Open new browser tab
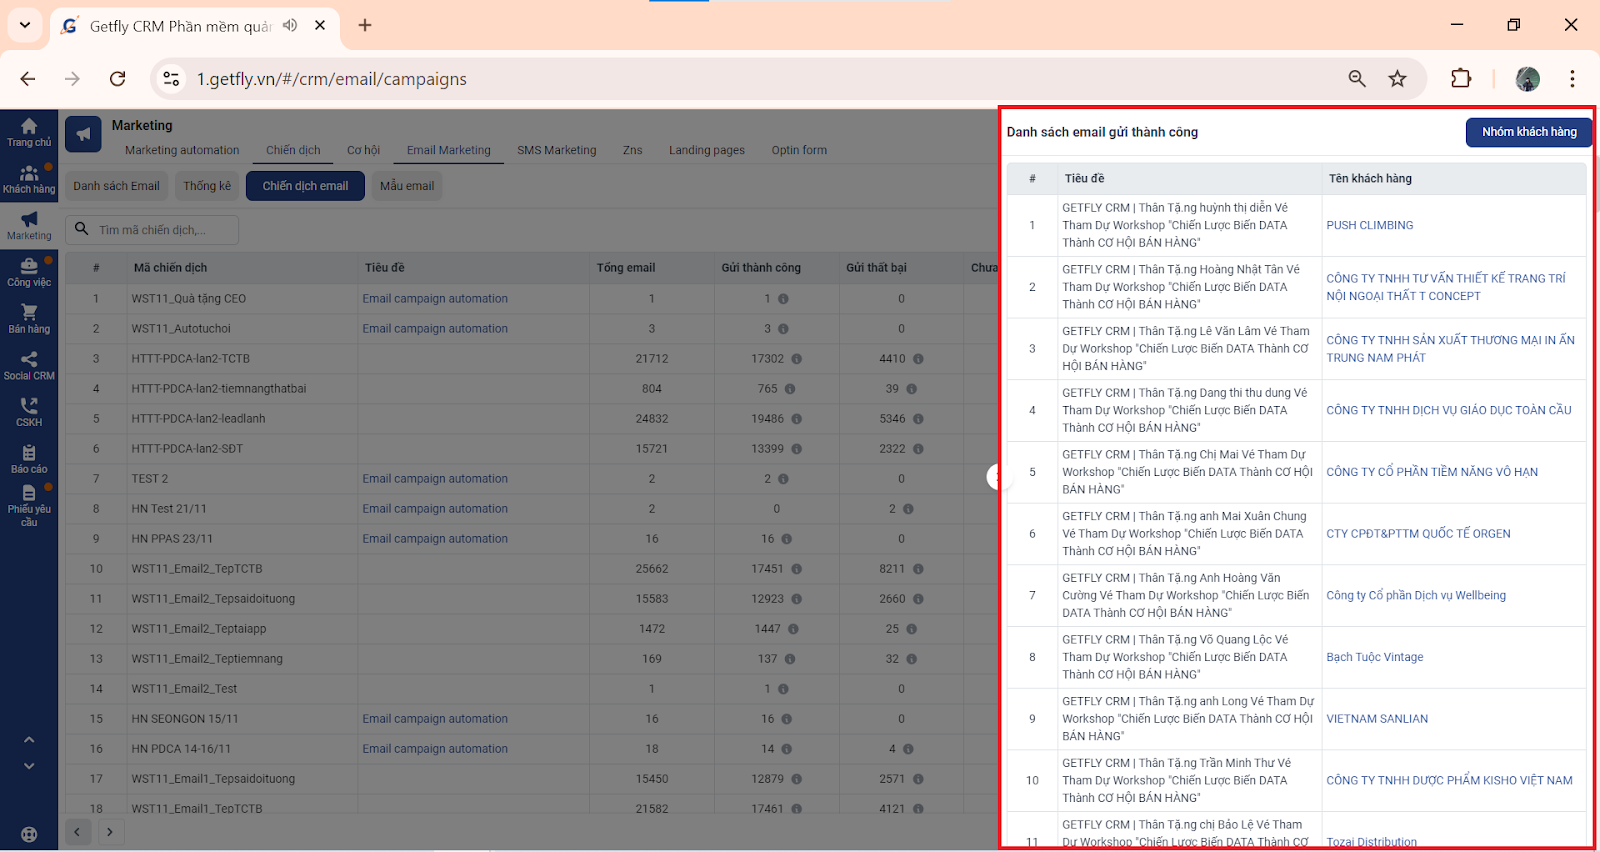Image resolution: width=1600 pixels, height=852 pixels. pos(365,25)
